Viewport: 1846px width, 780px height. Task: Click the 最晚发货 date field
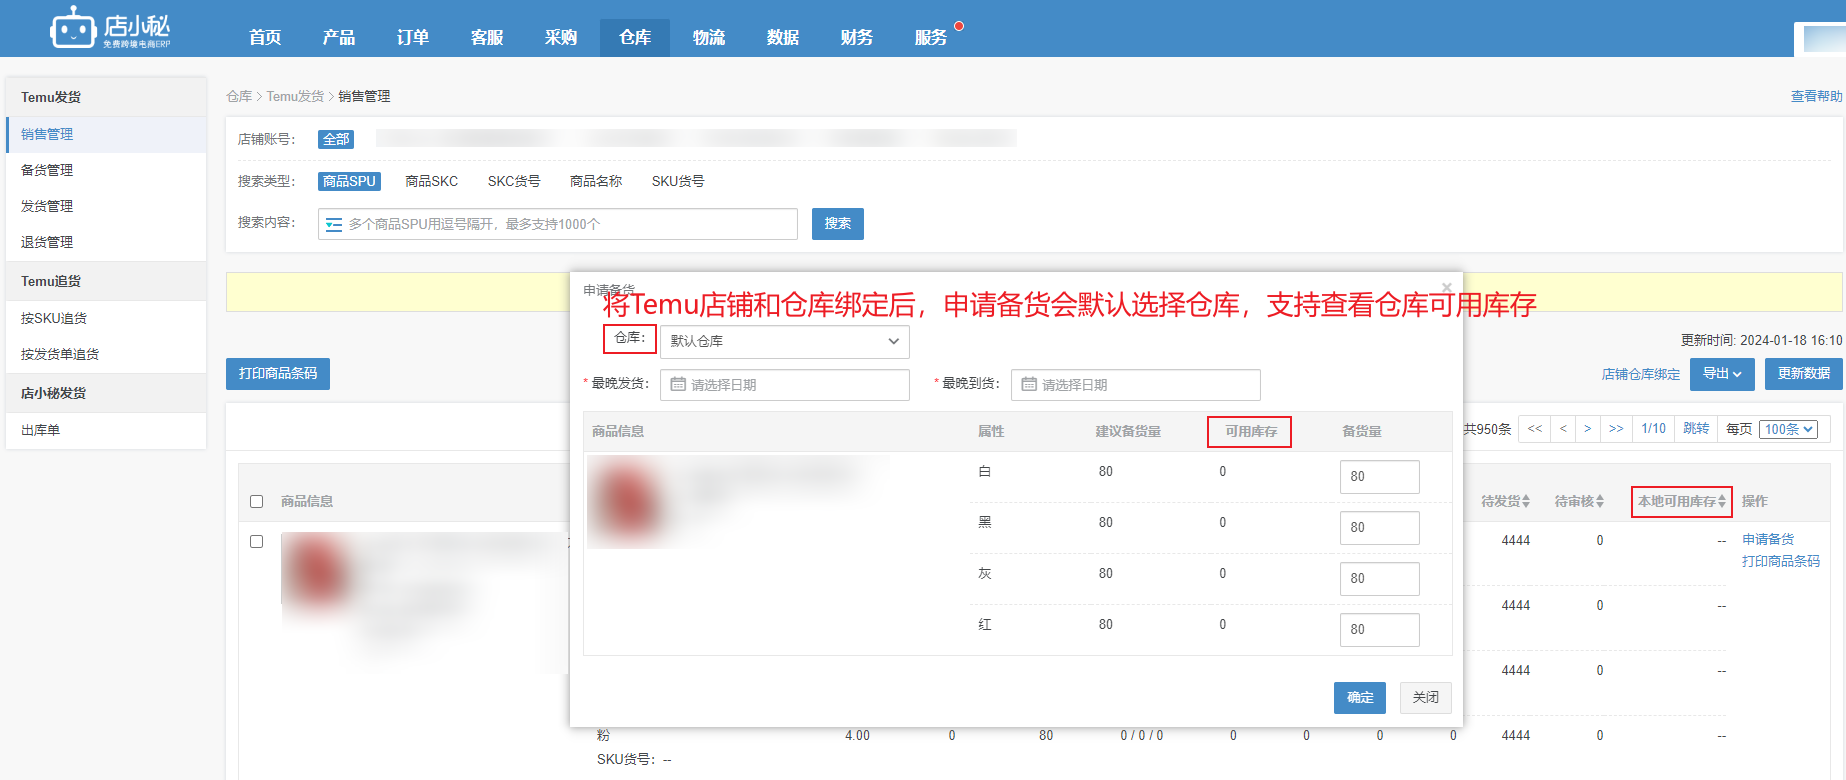[785, 385]
